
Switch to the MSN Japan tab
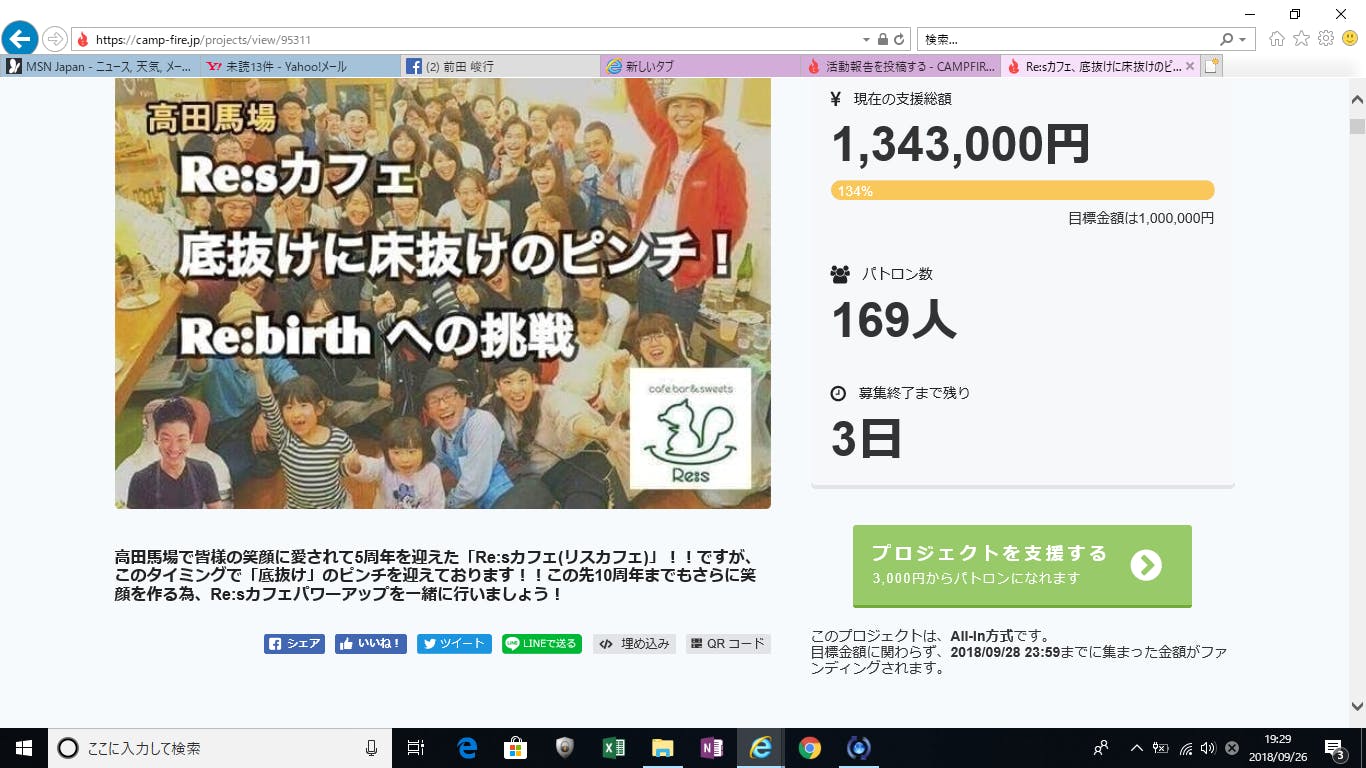[x=100, y=67]
